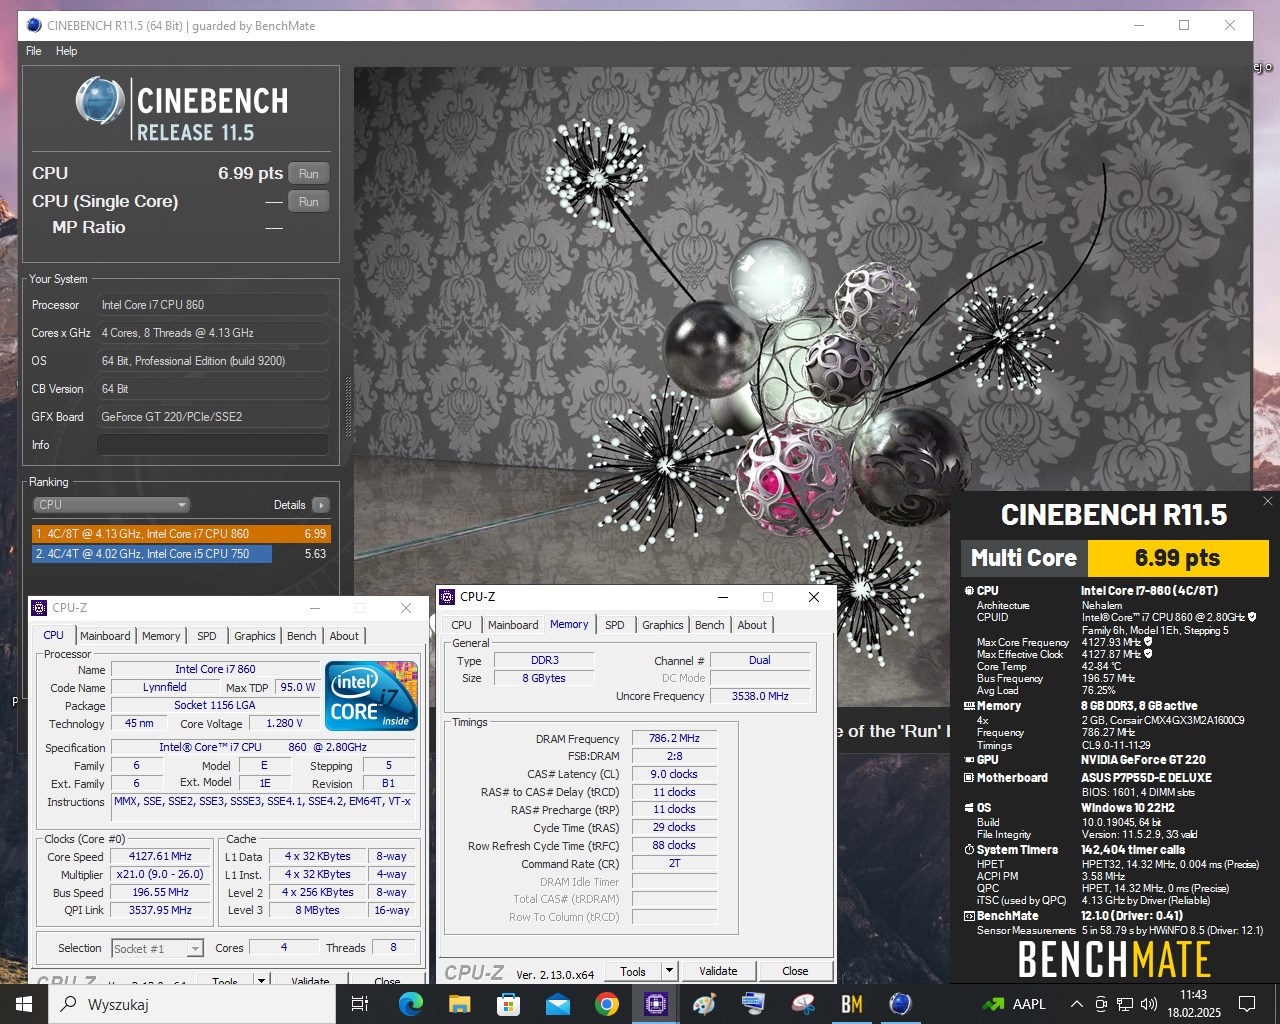1280x1024 pixels.
Task: Open Bench tab in left CPU-Z window
Action: click(301, 636)
